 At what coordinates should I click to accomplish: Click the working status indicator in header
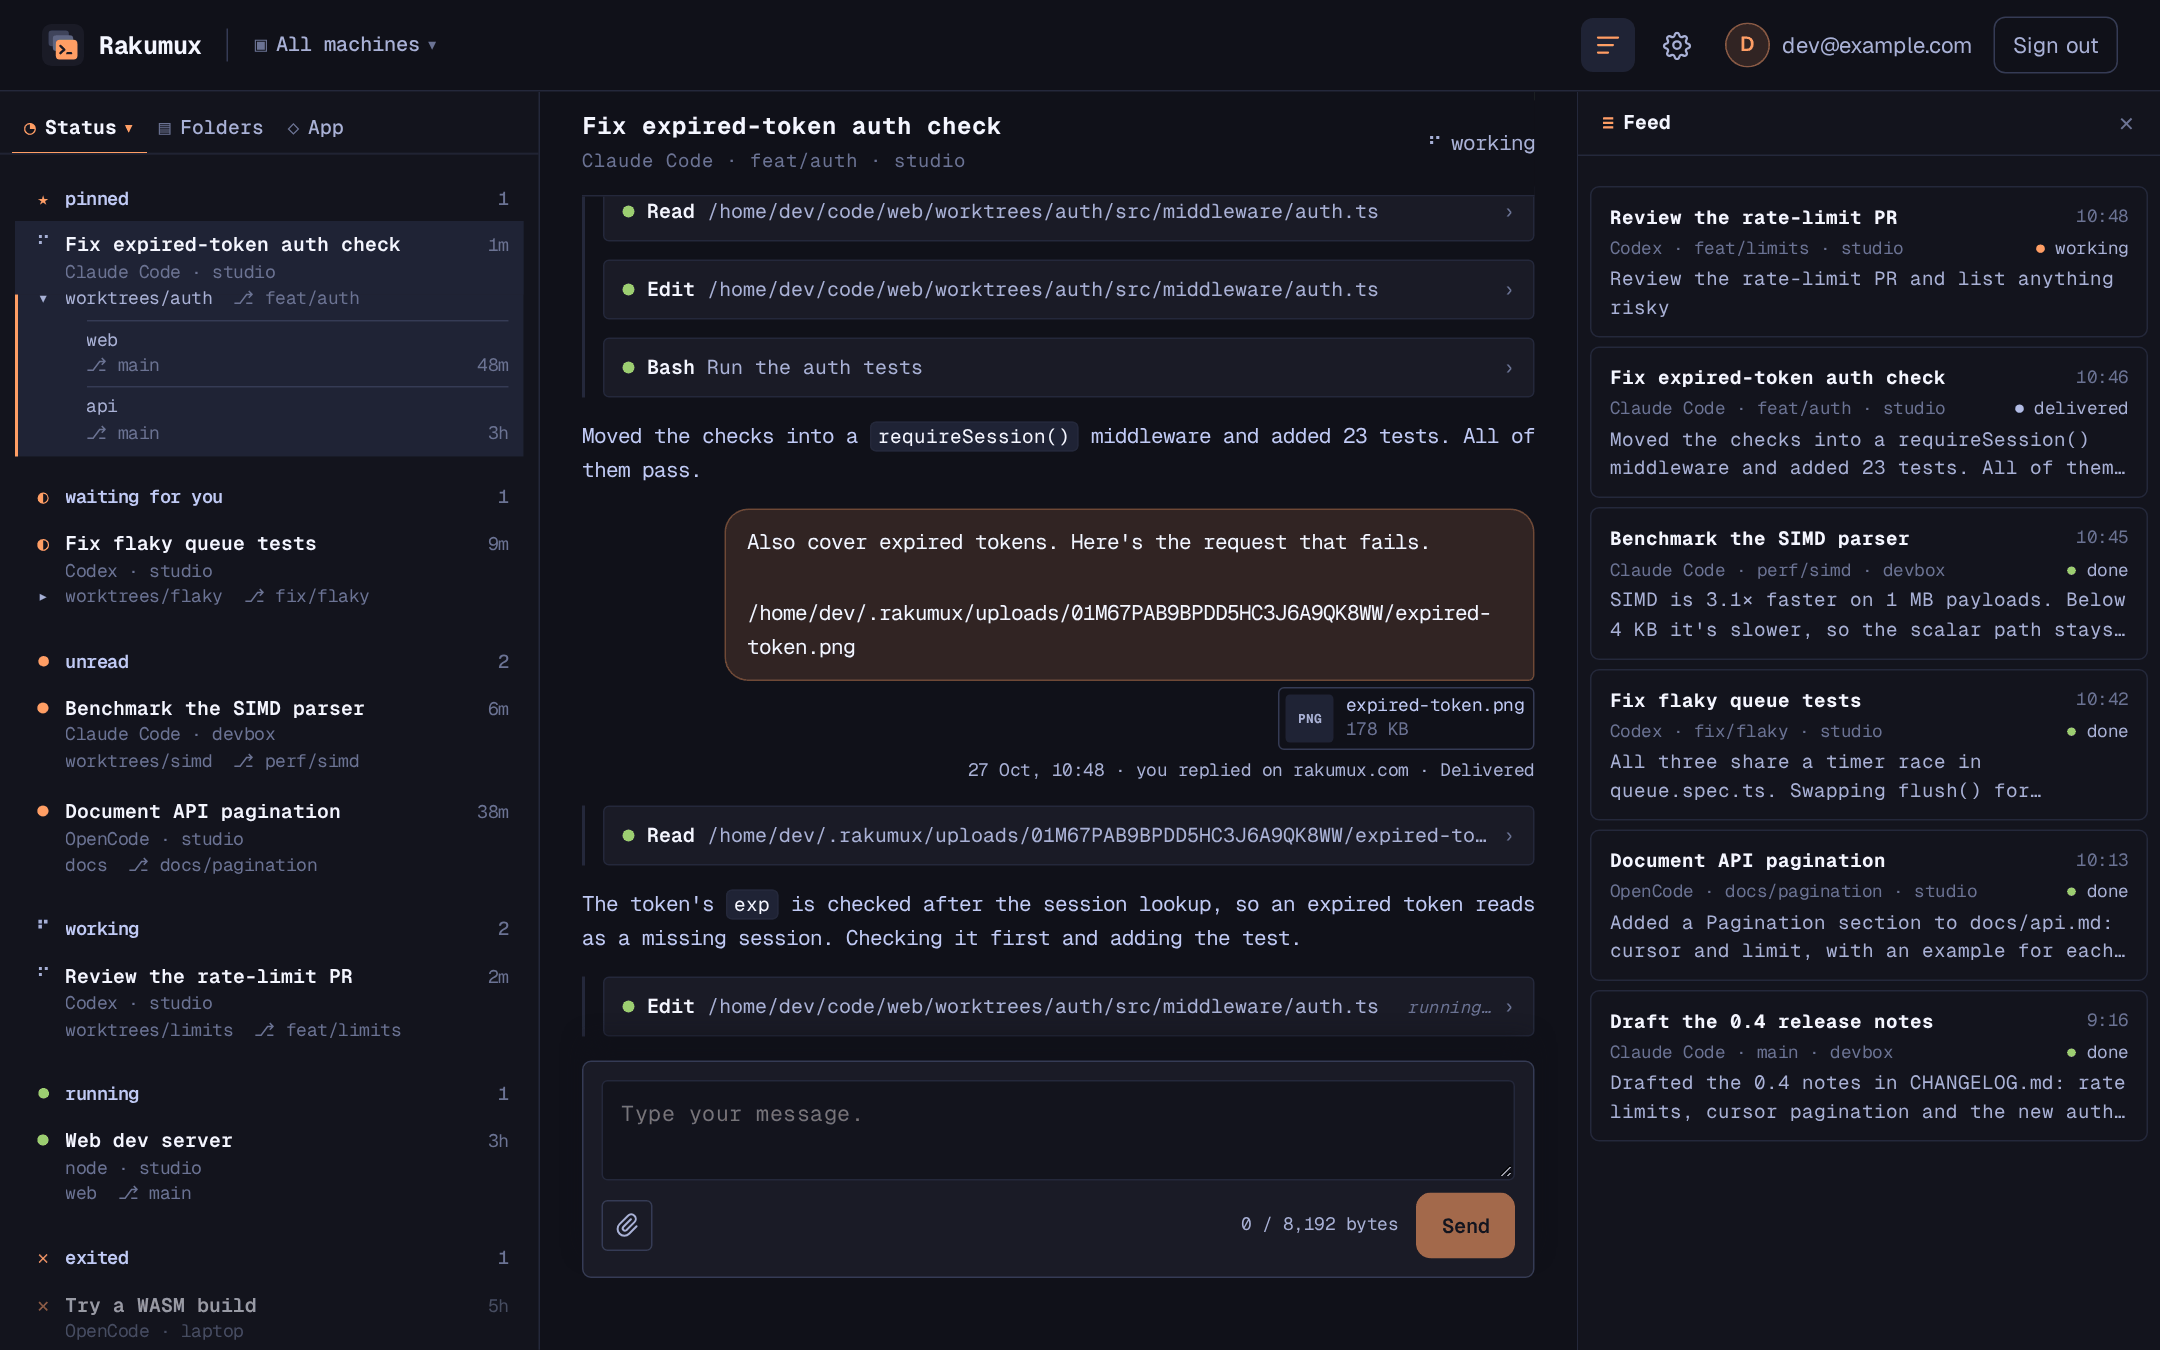tap(1482, 143)
